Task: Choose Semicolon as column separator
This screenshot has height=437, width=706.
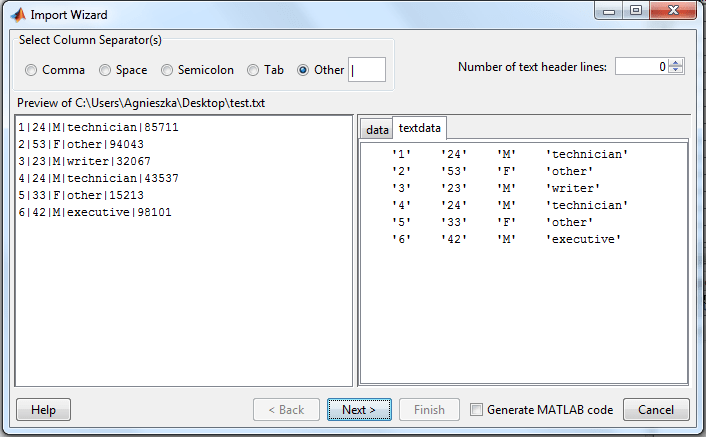Action: [167, 70]
